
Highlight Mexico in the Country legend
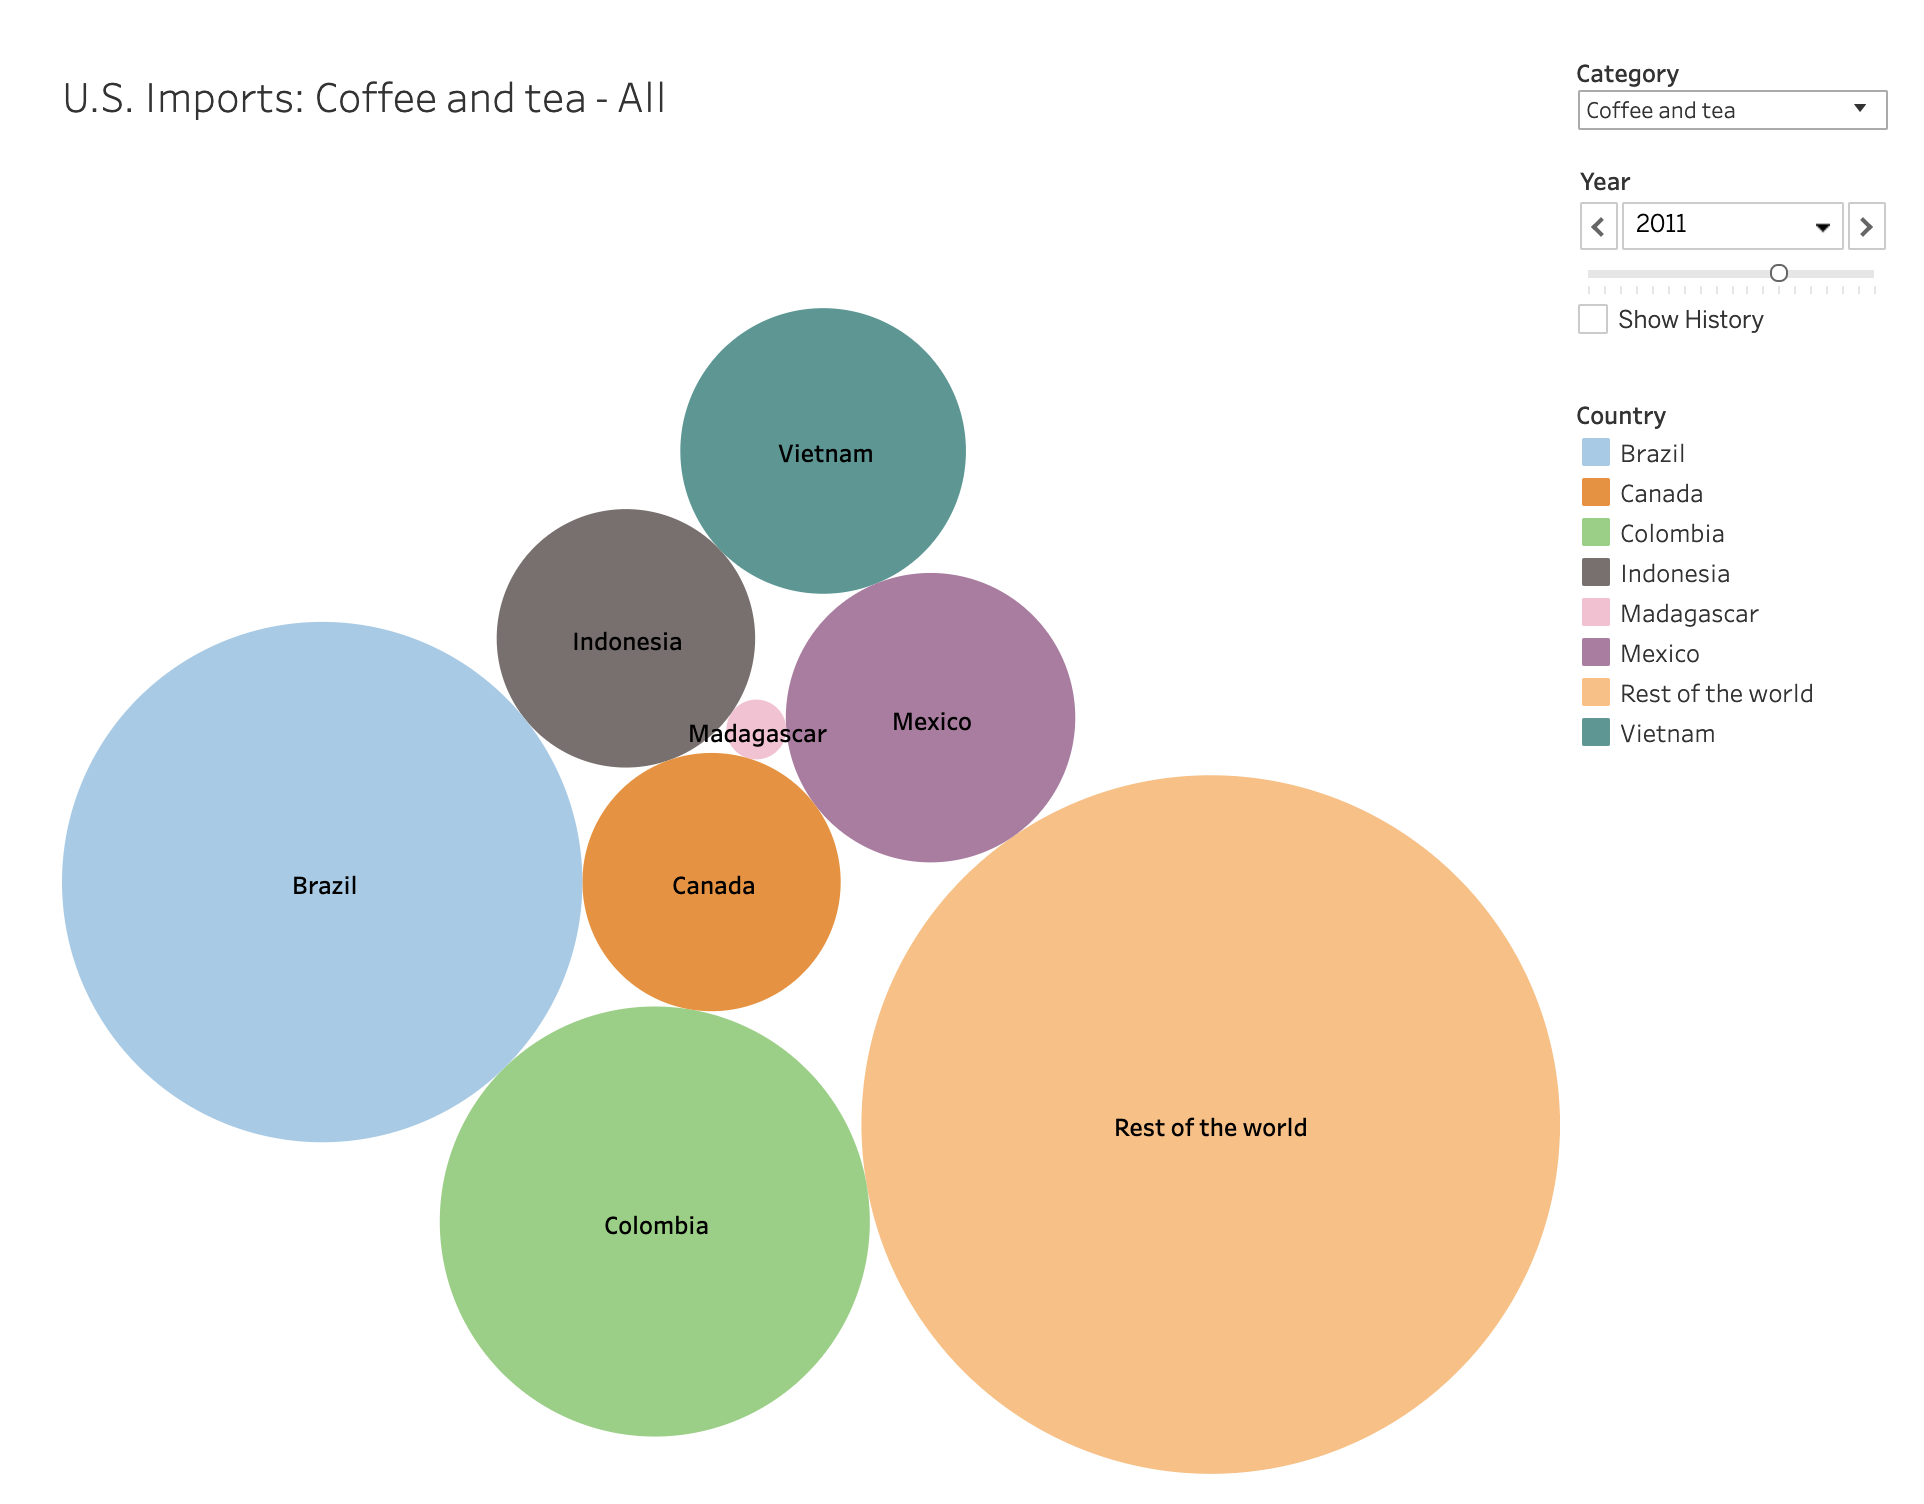(1659, 653)
